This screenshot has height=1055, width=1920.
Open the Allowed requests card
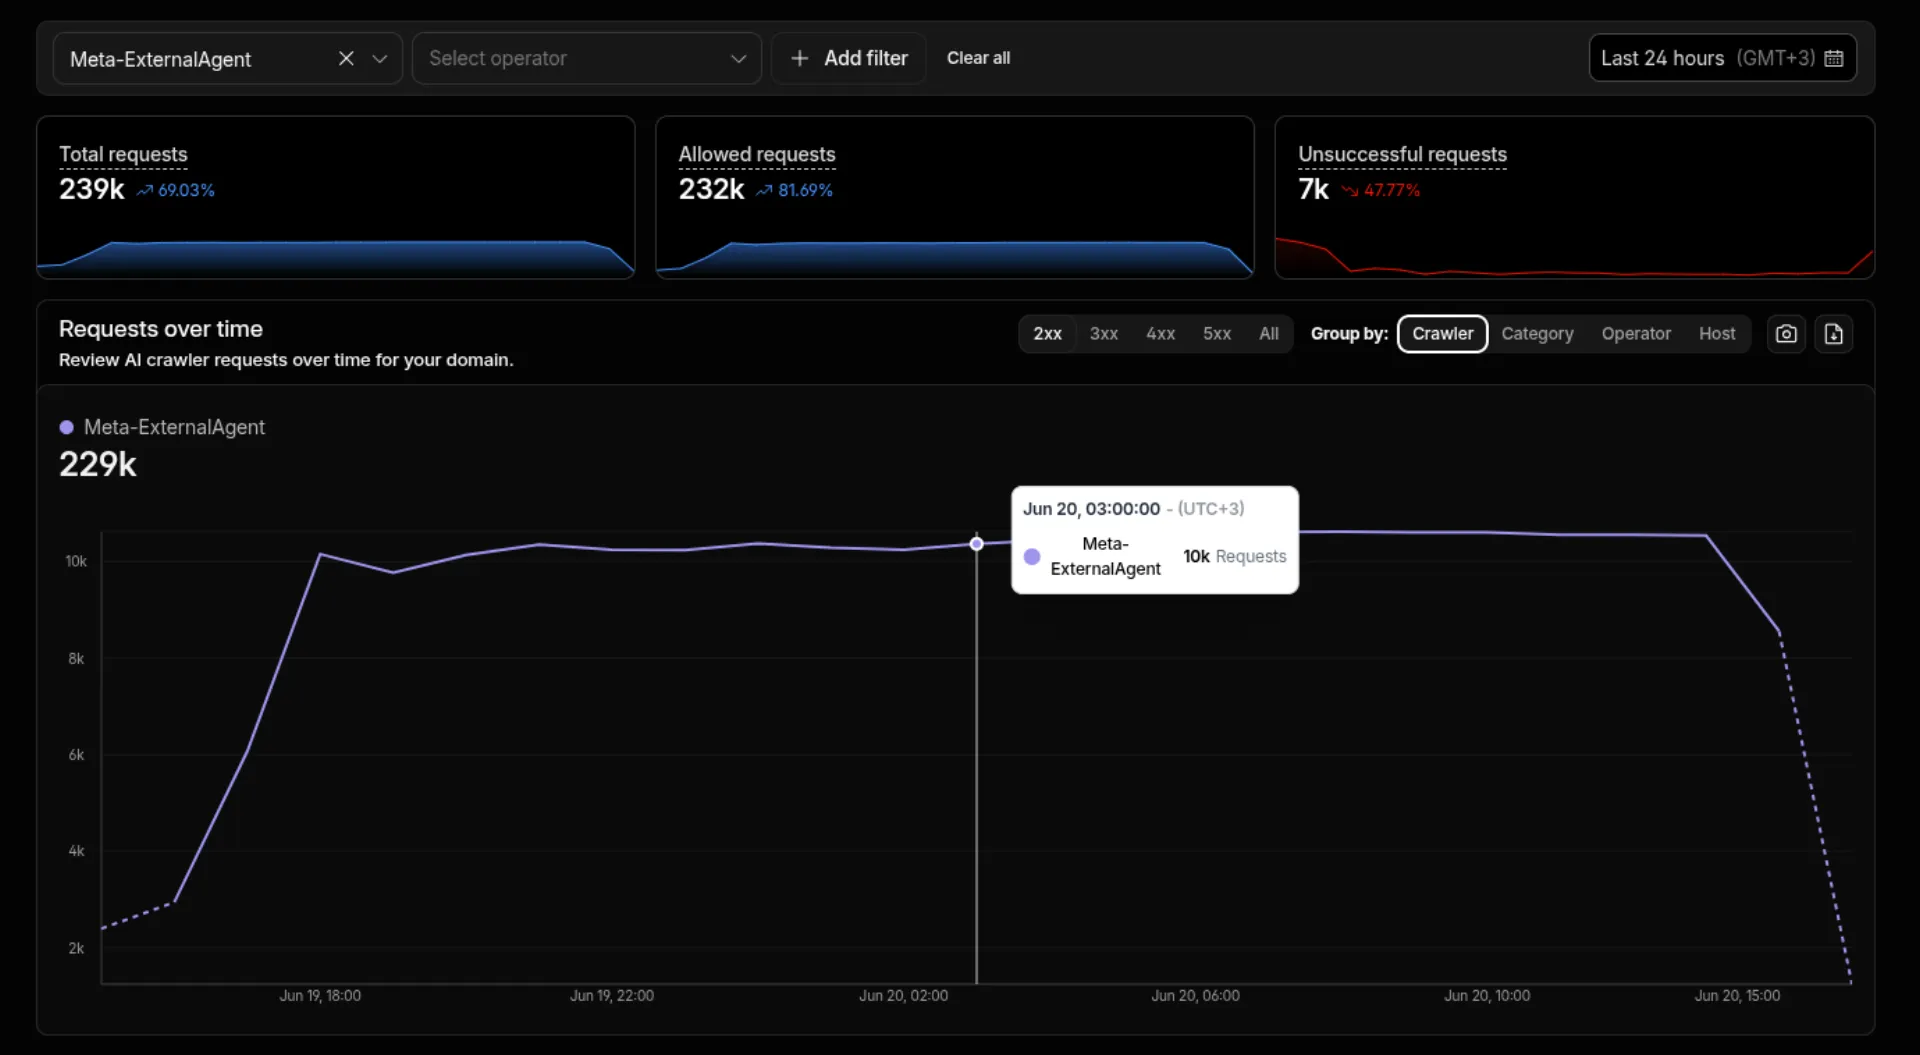955,197
